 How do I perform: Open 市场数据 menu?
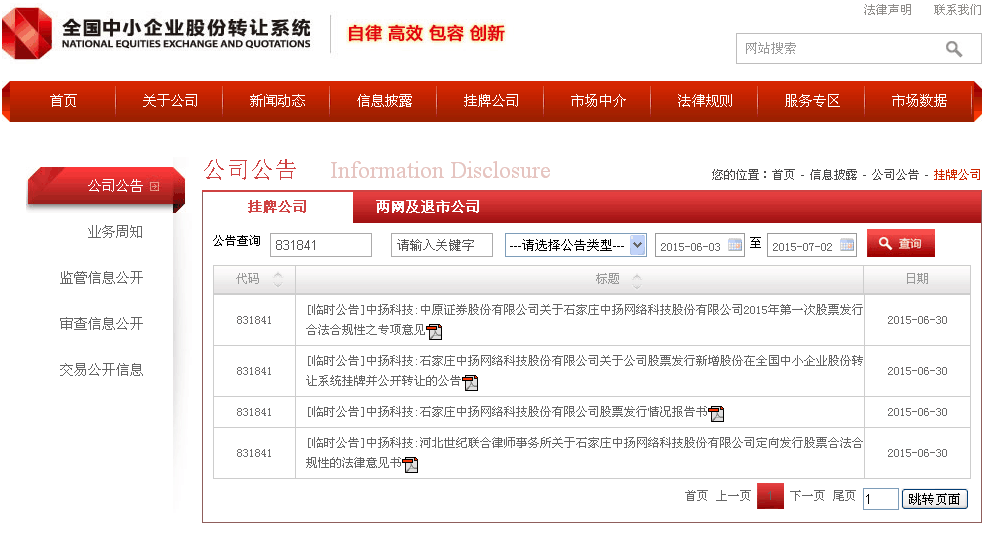point(919,101)
